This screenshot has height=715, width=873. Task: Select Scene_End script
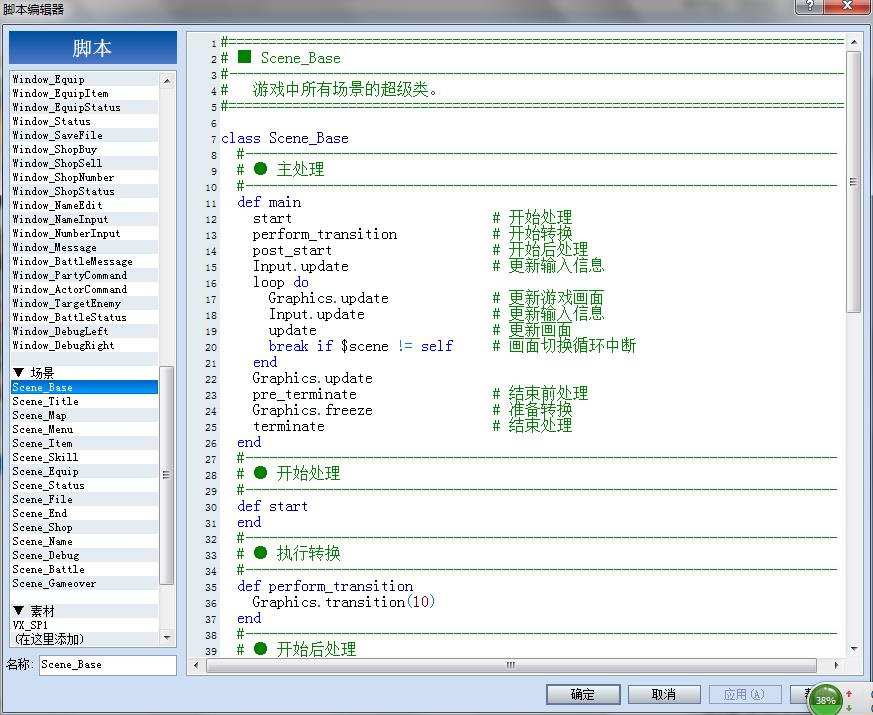click(x=85, y=513)
